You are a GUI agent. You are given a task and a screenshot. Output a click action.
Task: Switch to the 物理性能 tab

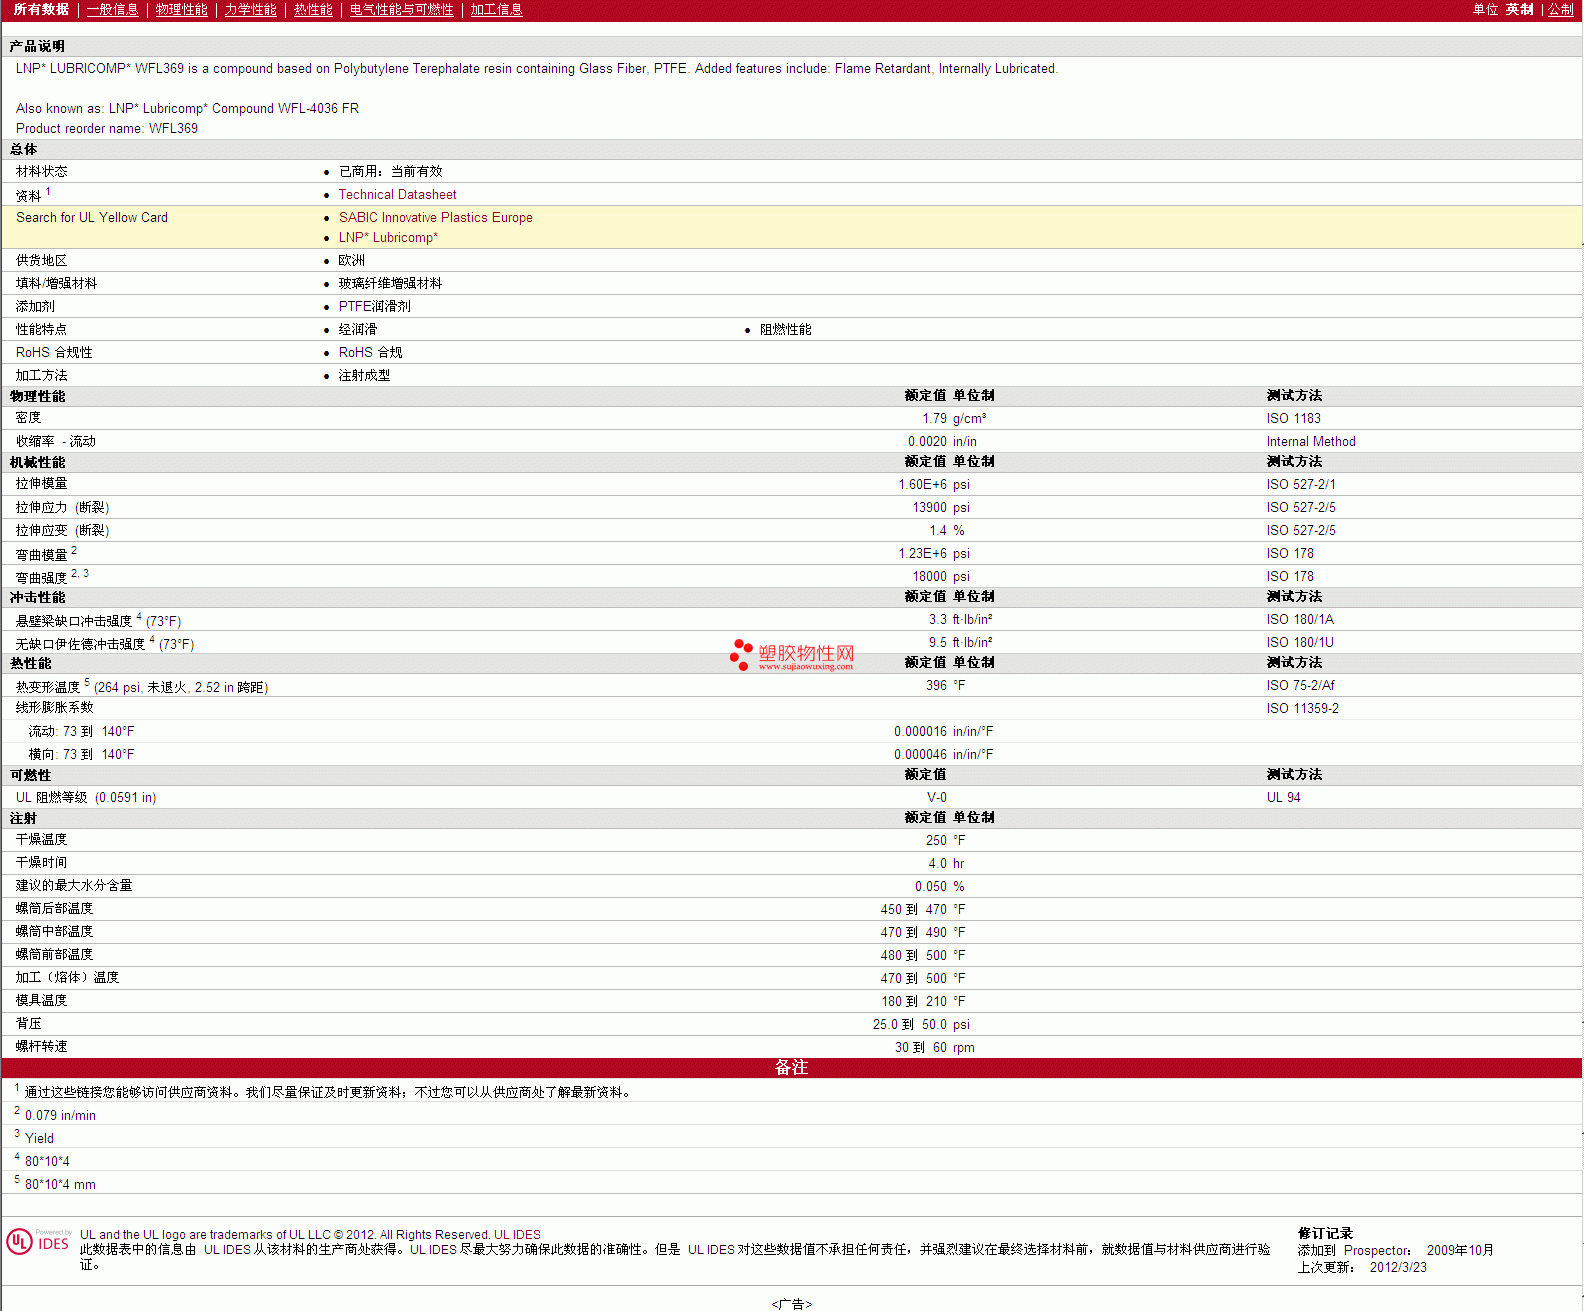(181, 10)
